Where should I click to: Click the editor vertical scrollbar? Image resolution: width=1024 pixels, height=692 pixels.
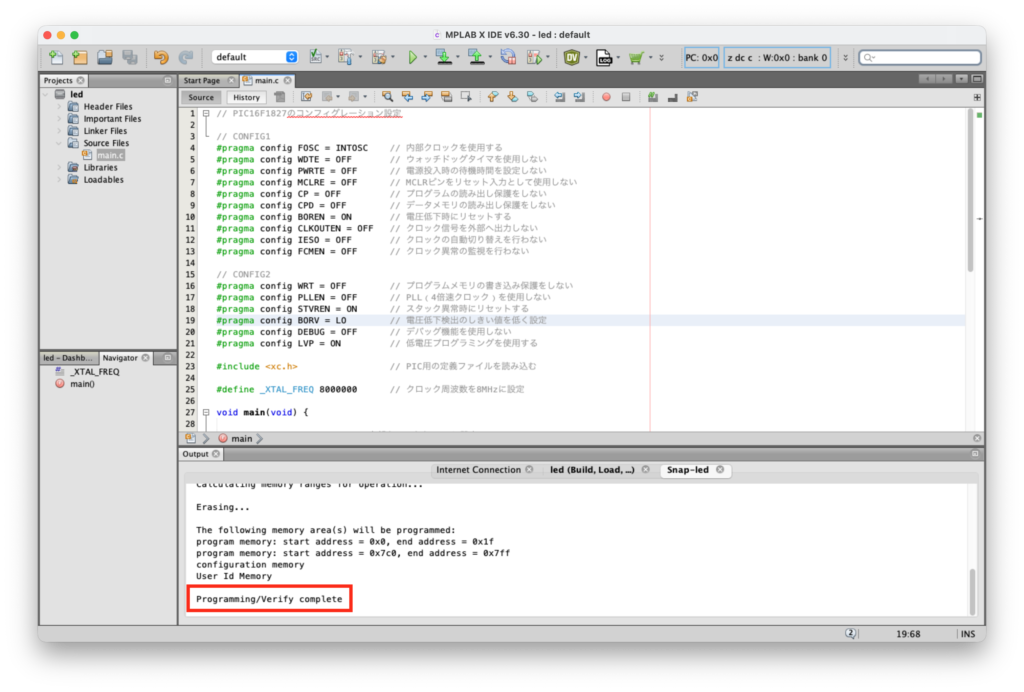click(x=970, y=191)
